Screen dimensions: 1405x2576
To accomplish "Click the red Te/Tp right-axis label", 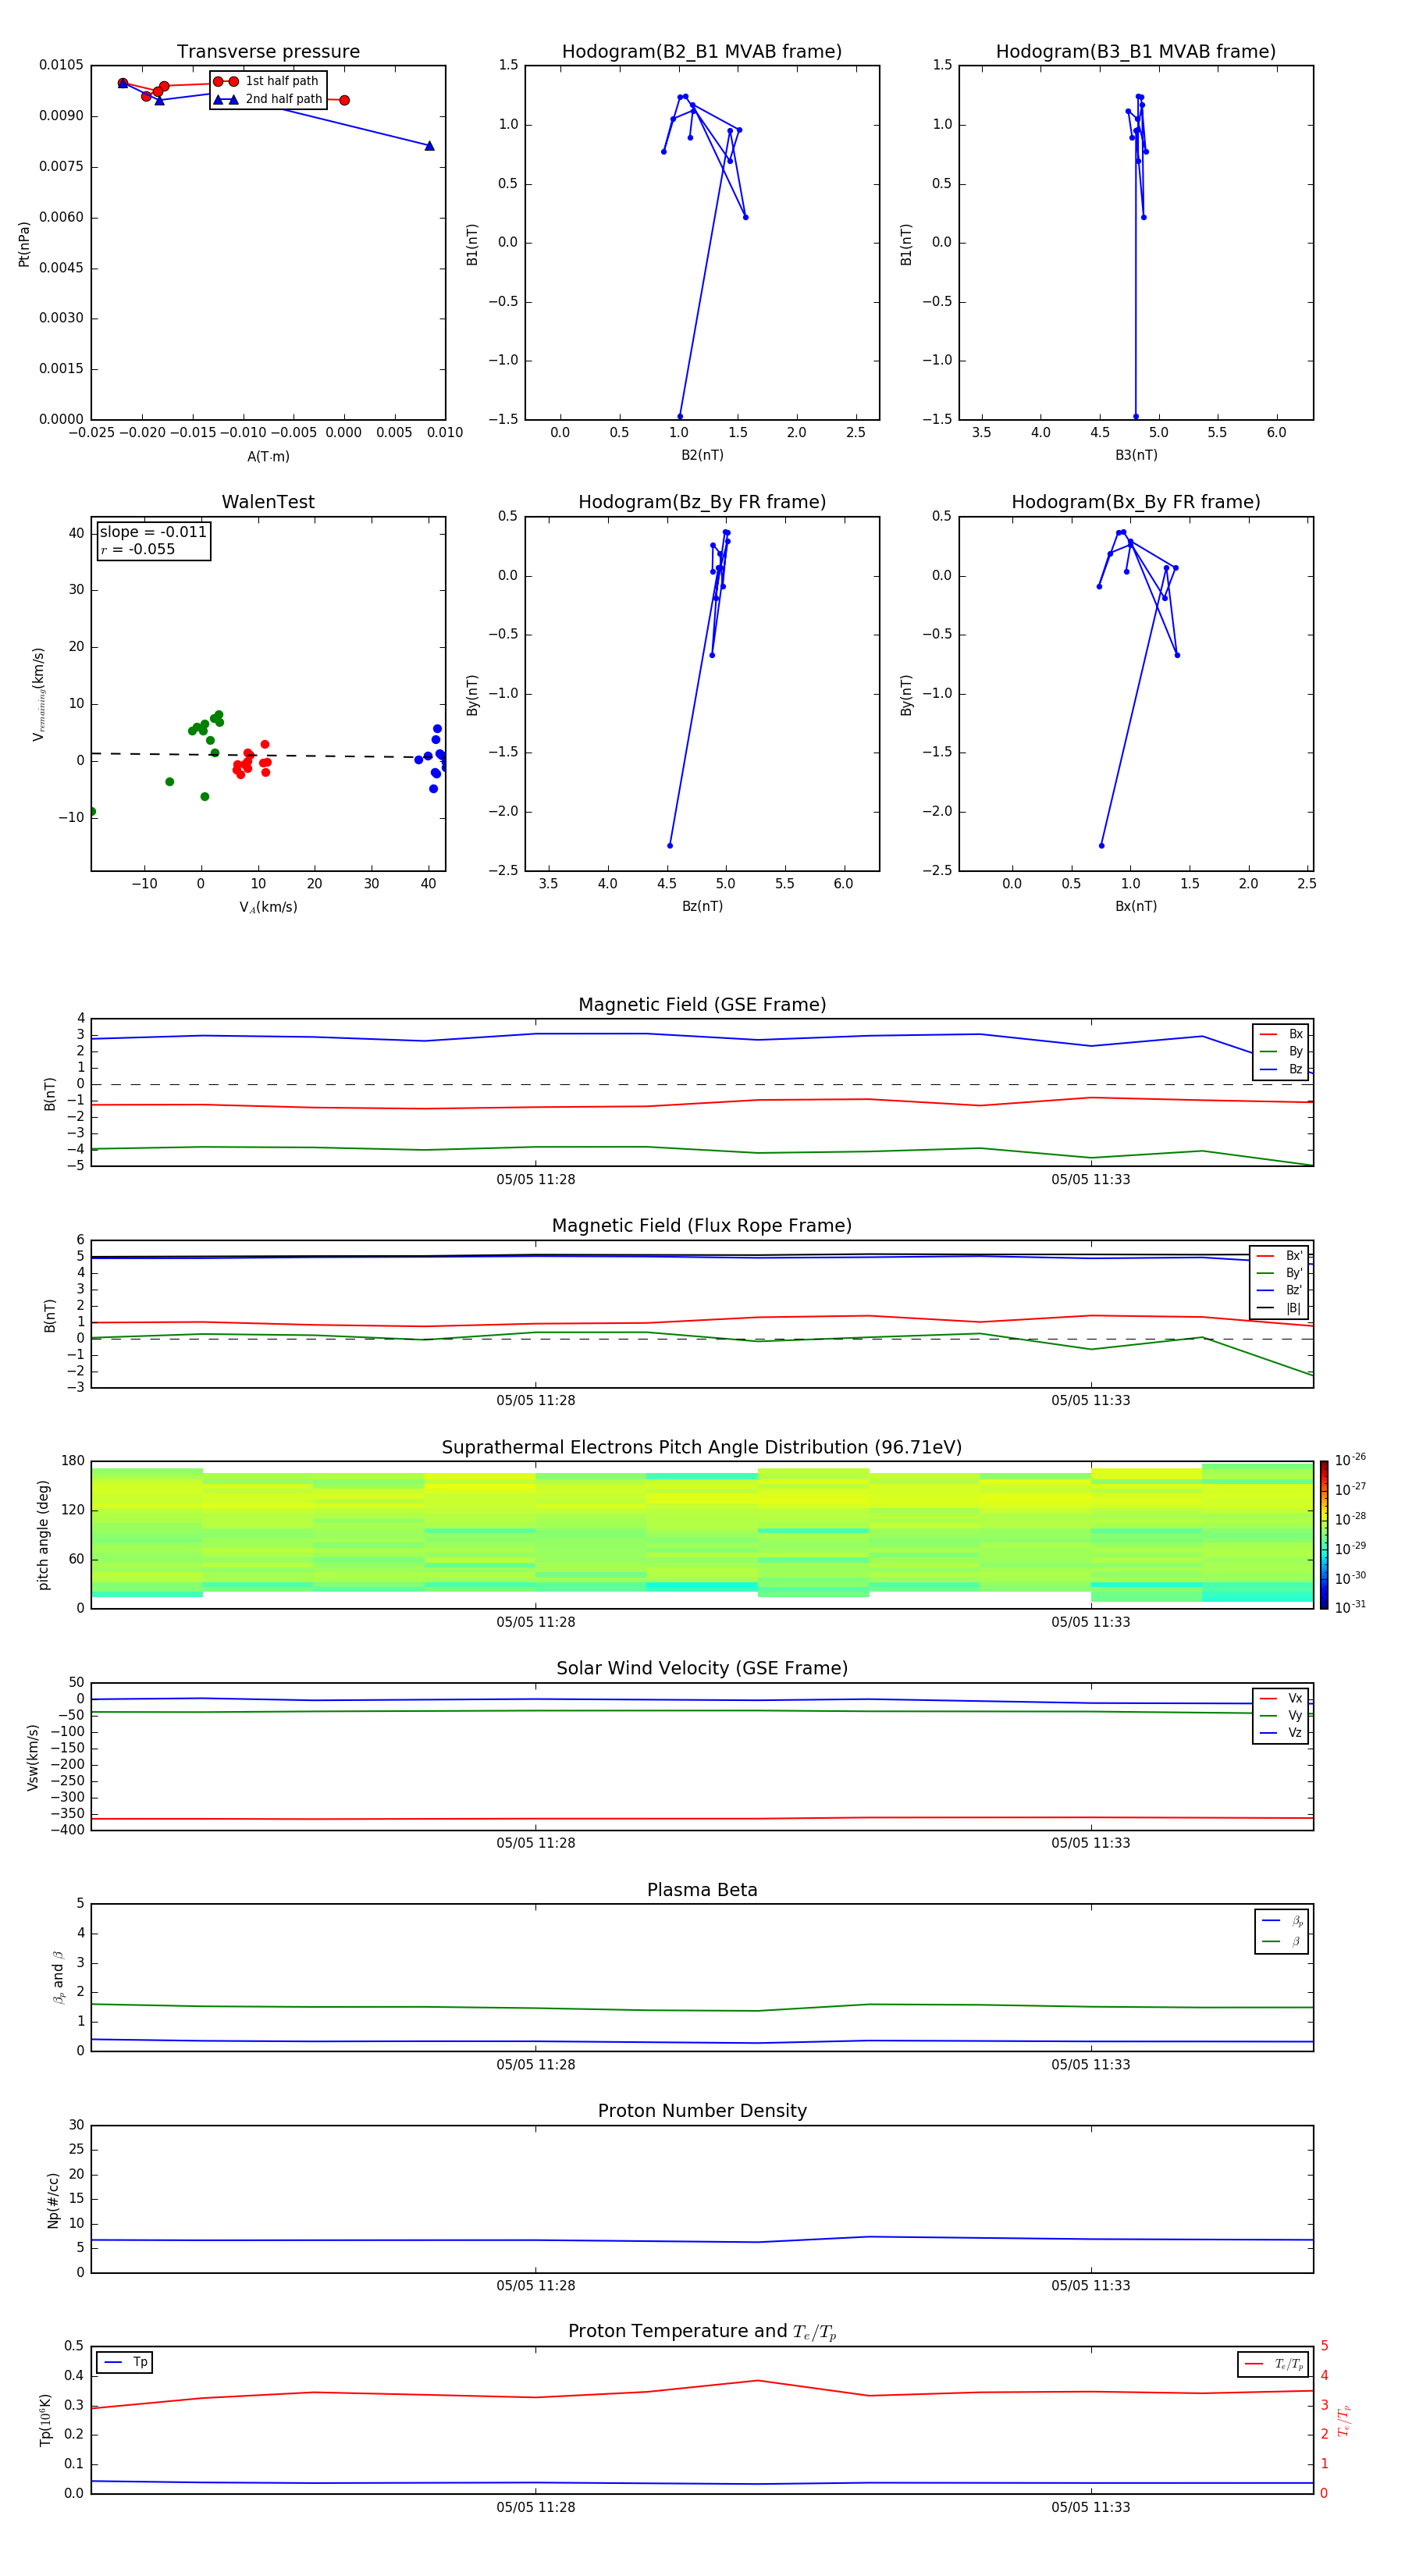I will [x=1344, y=2420].
